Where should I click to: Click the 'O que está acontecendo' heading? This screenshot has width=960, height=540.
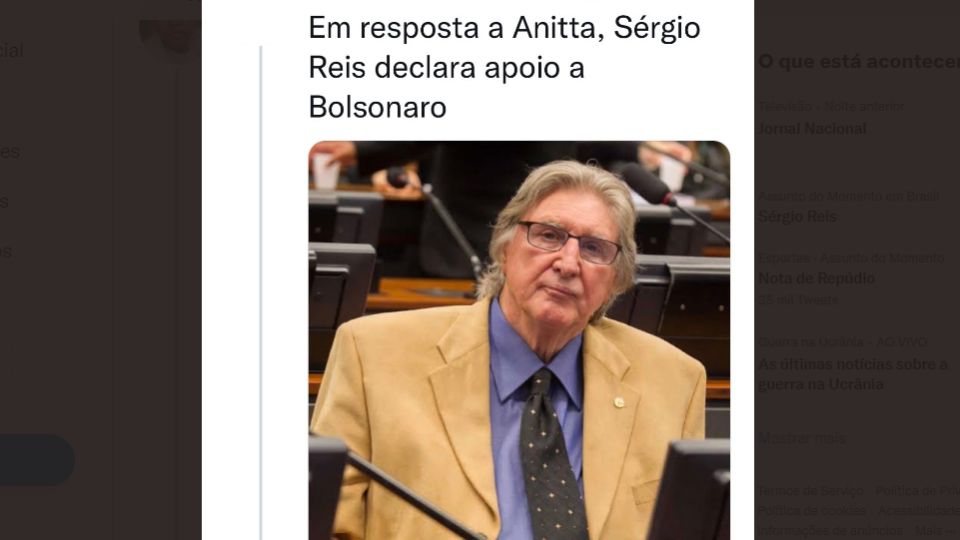point(859,62)
